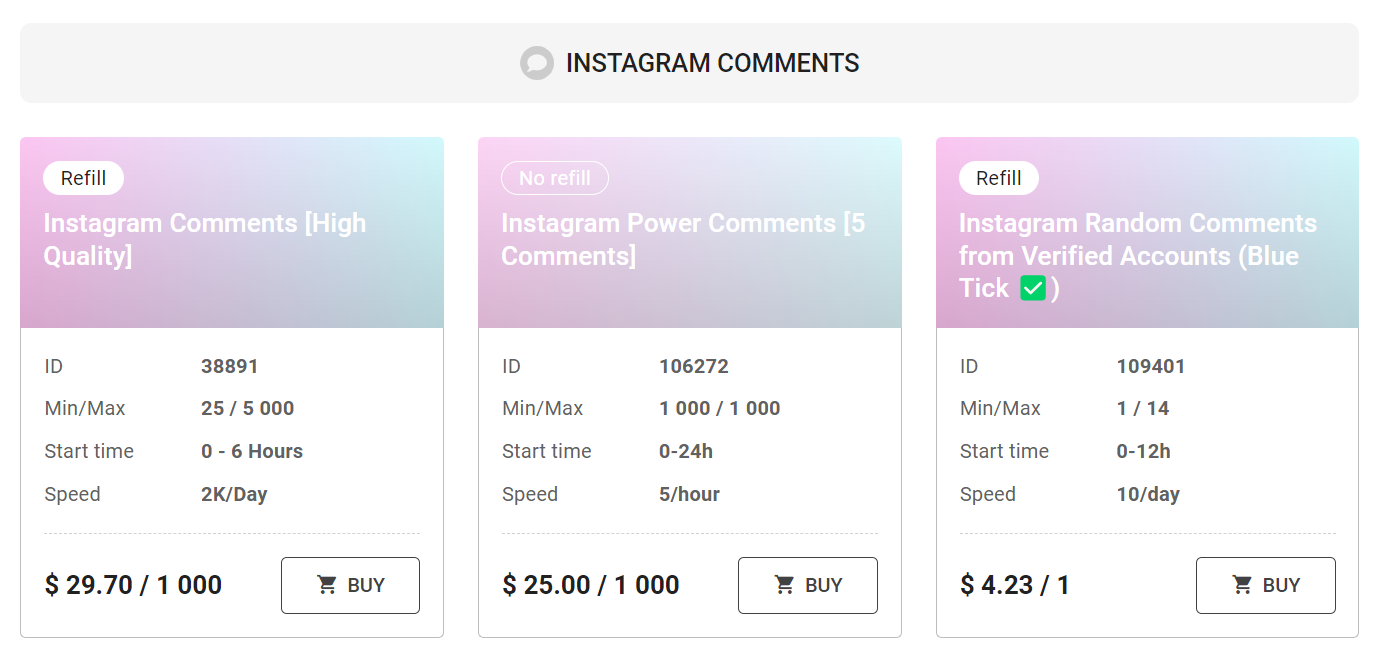Open Instagram Comments [High Quality] title
The width and height of the screenshot is (1383, 649).
pos(205,239)
